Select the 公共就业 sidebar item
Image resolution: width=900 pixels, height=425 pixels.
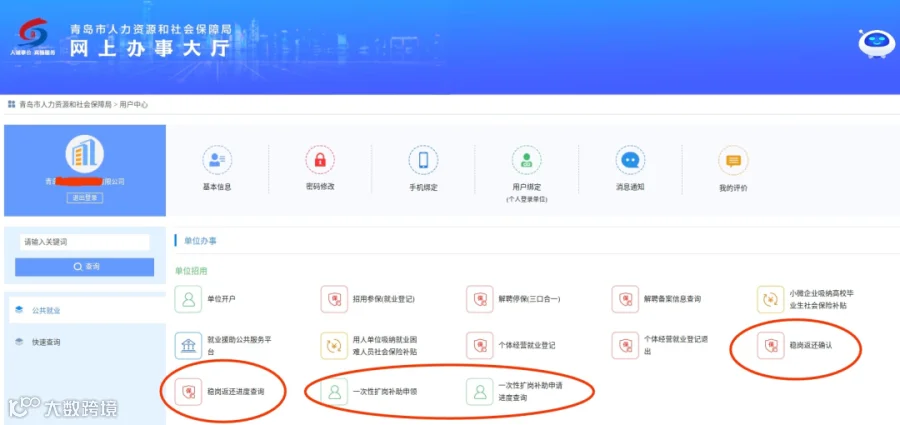click(85, 311)
